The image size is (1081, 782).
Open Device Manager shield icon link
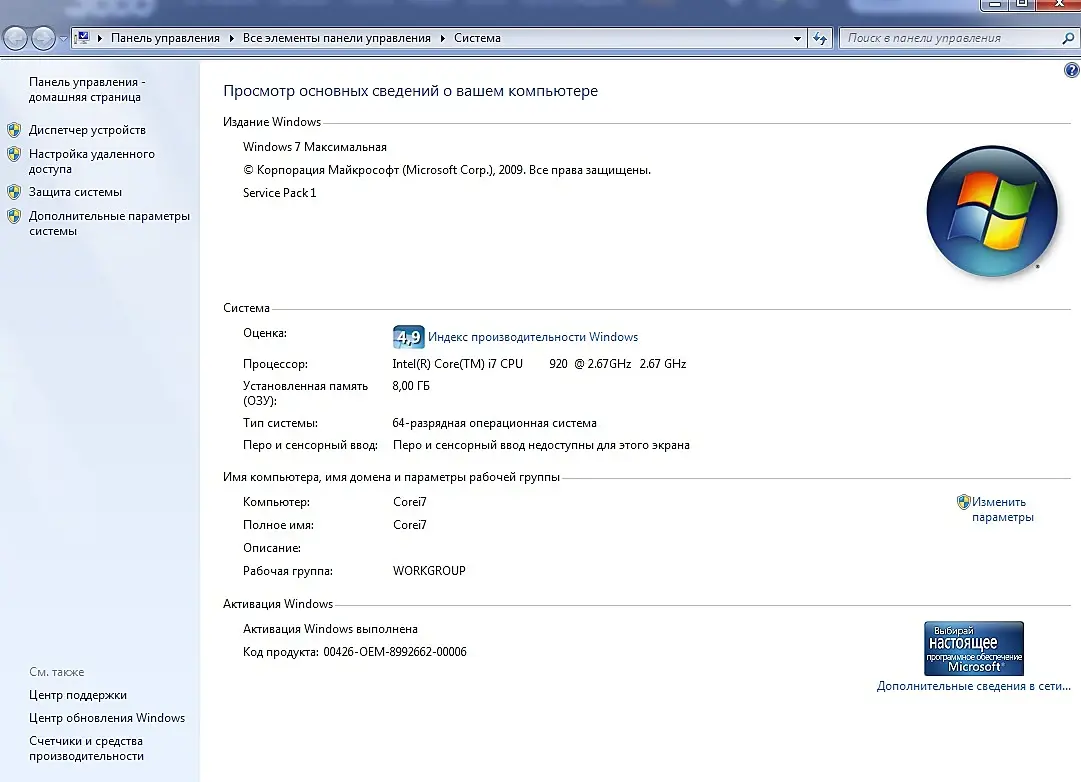coord(14,130)
